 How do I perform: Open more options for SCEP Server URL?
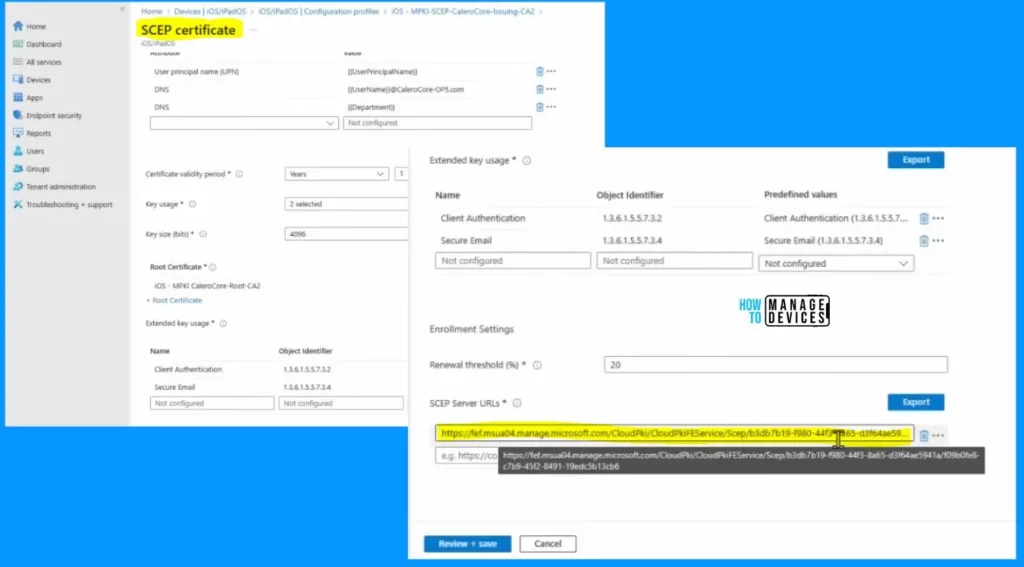click(938, 436)
